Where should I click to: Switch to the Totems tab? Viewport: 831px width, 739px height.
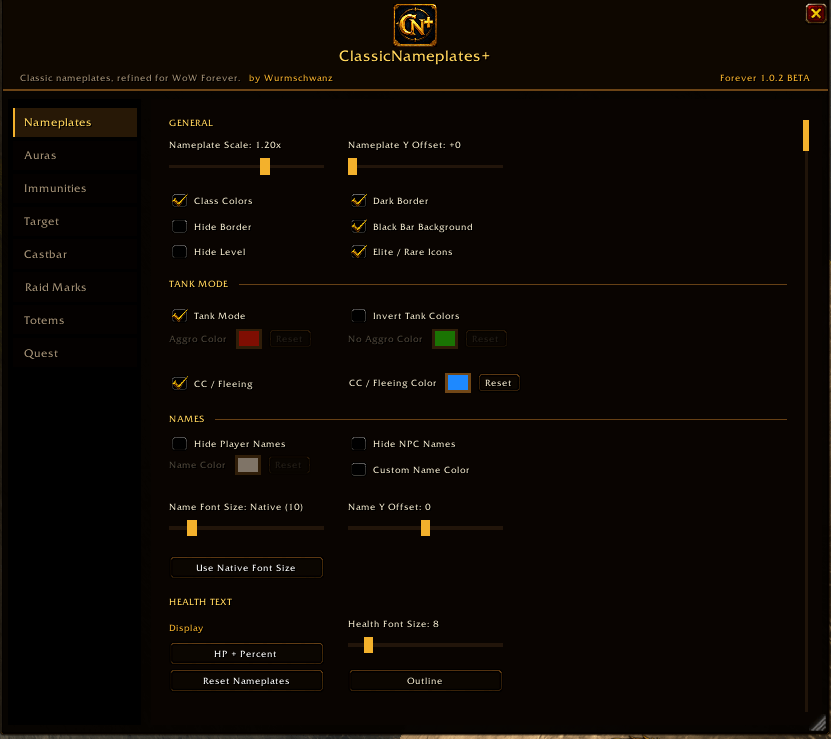pyautogui.click(x=75, y=320)
